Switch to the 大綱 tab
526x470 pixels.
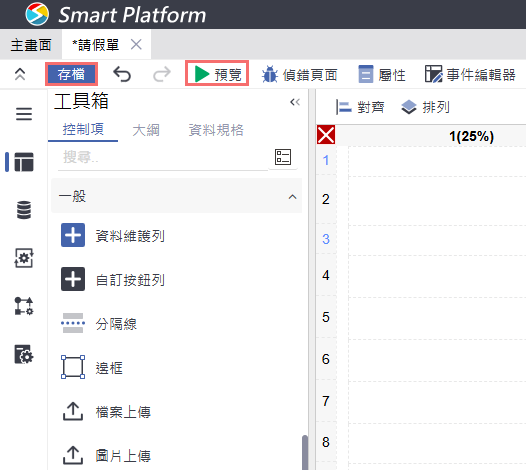pyautogui.click(x=146, y=130)
